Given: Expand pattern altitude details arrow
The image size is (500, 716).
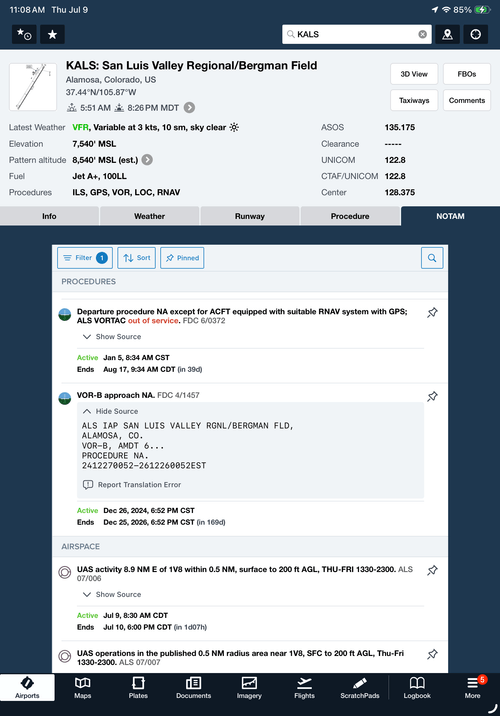Looking at the screenshot, I should tap(147, 160).
